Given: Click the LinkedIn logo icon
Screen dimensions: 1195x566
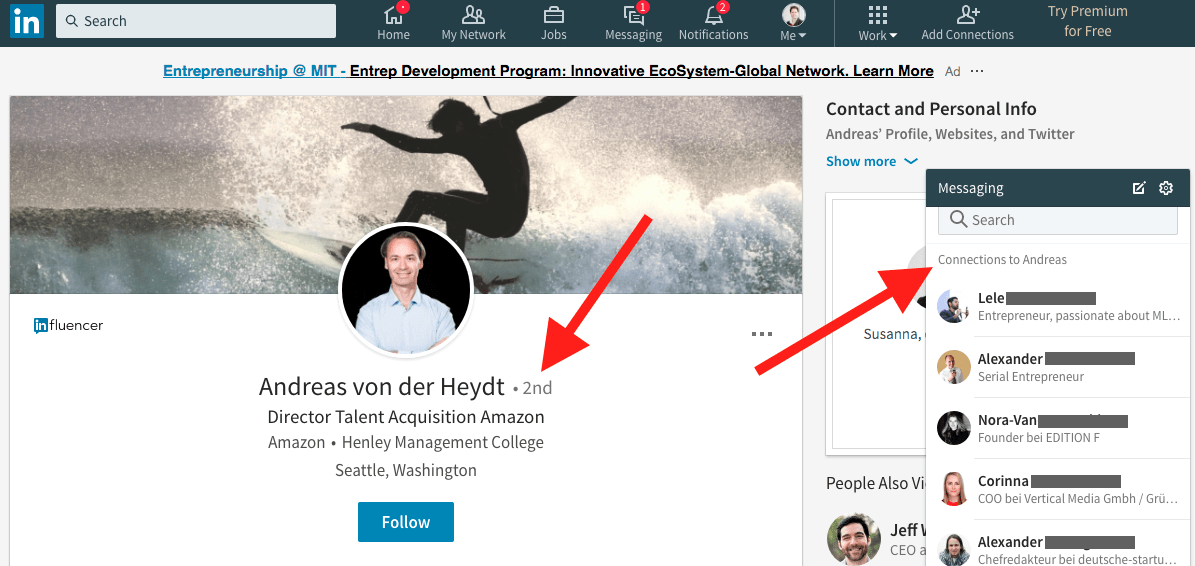Looking at the screenshot, I should [x=26, y=21].
